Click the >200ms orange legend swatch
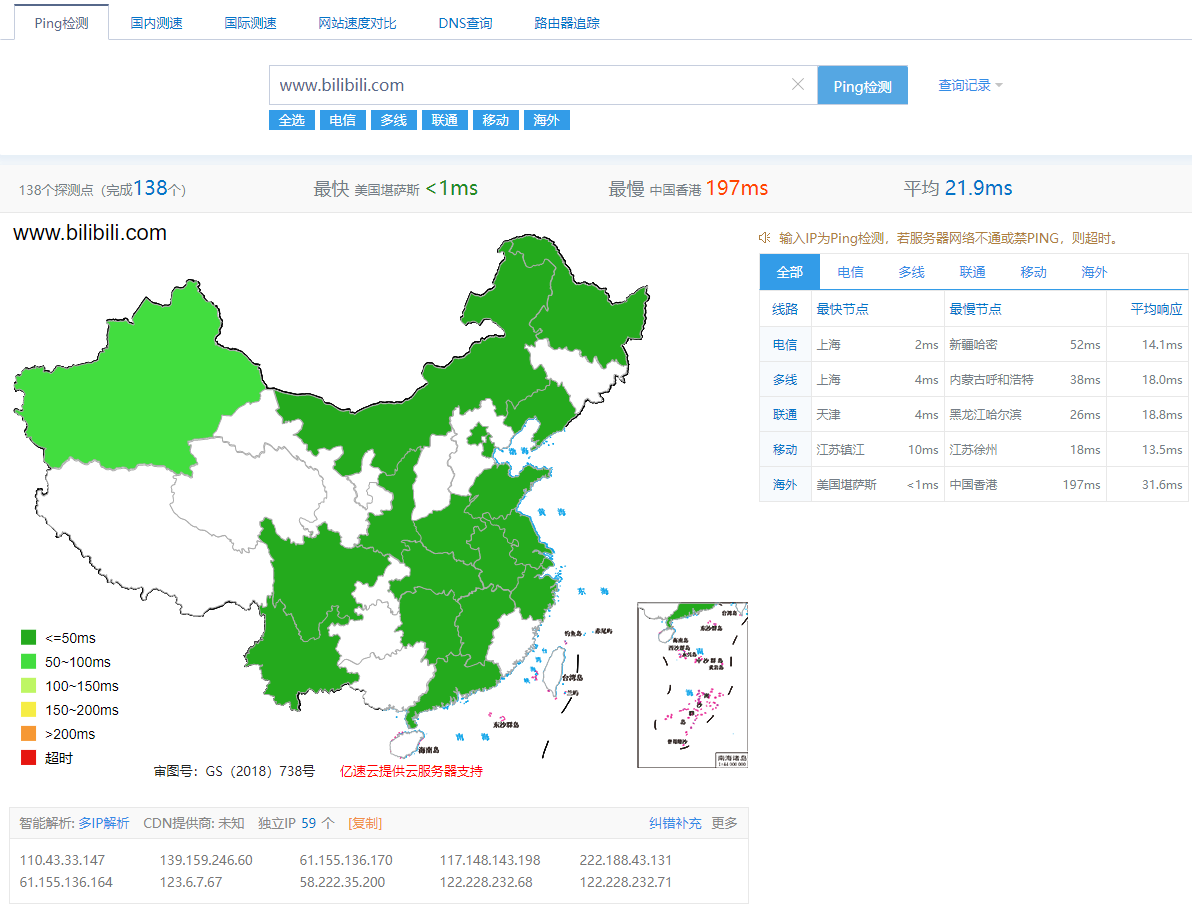The height and width of the screenshot is (904, 1192). pos(28,733)
